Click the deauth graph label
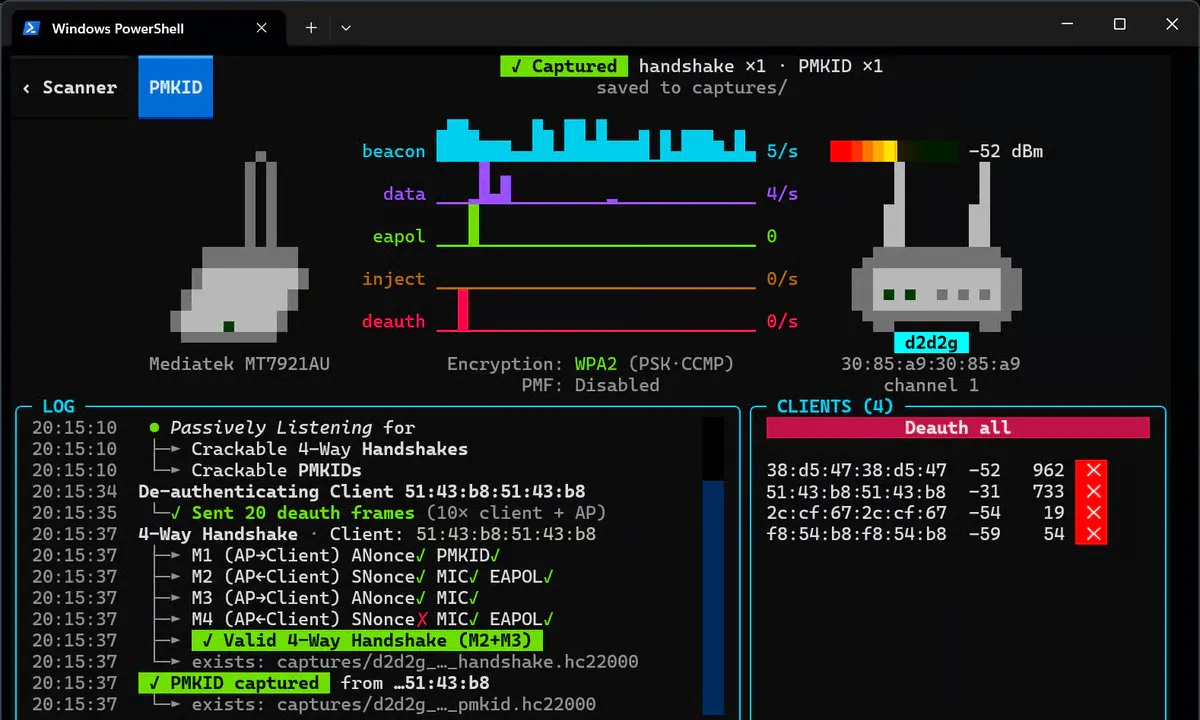 [394, 321]
